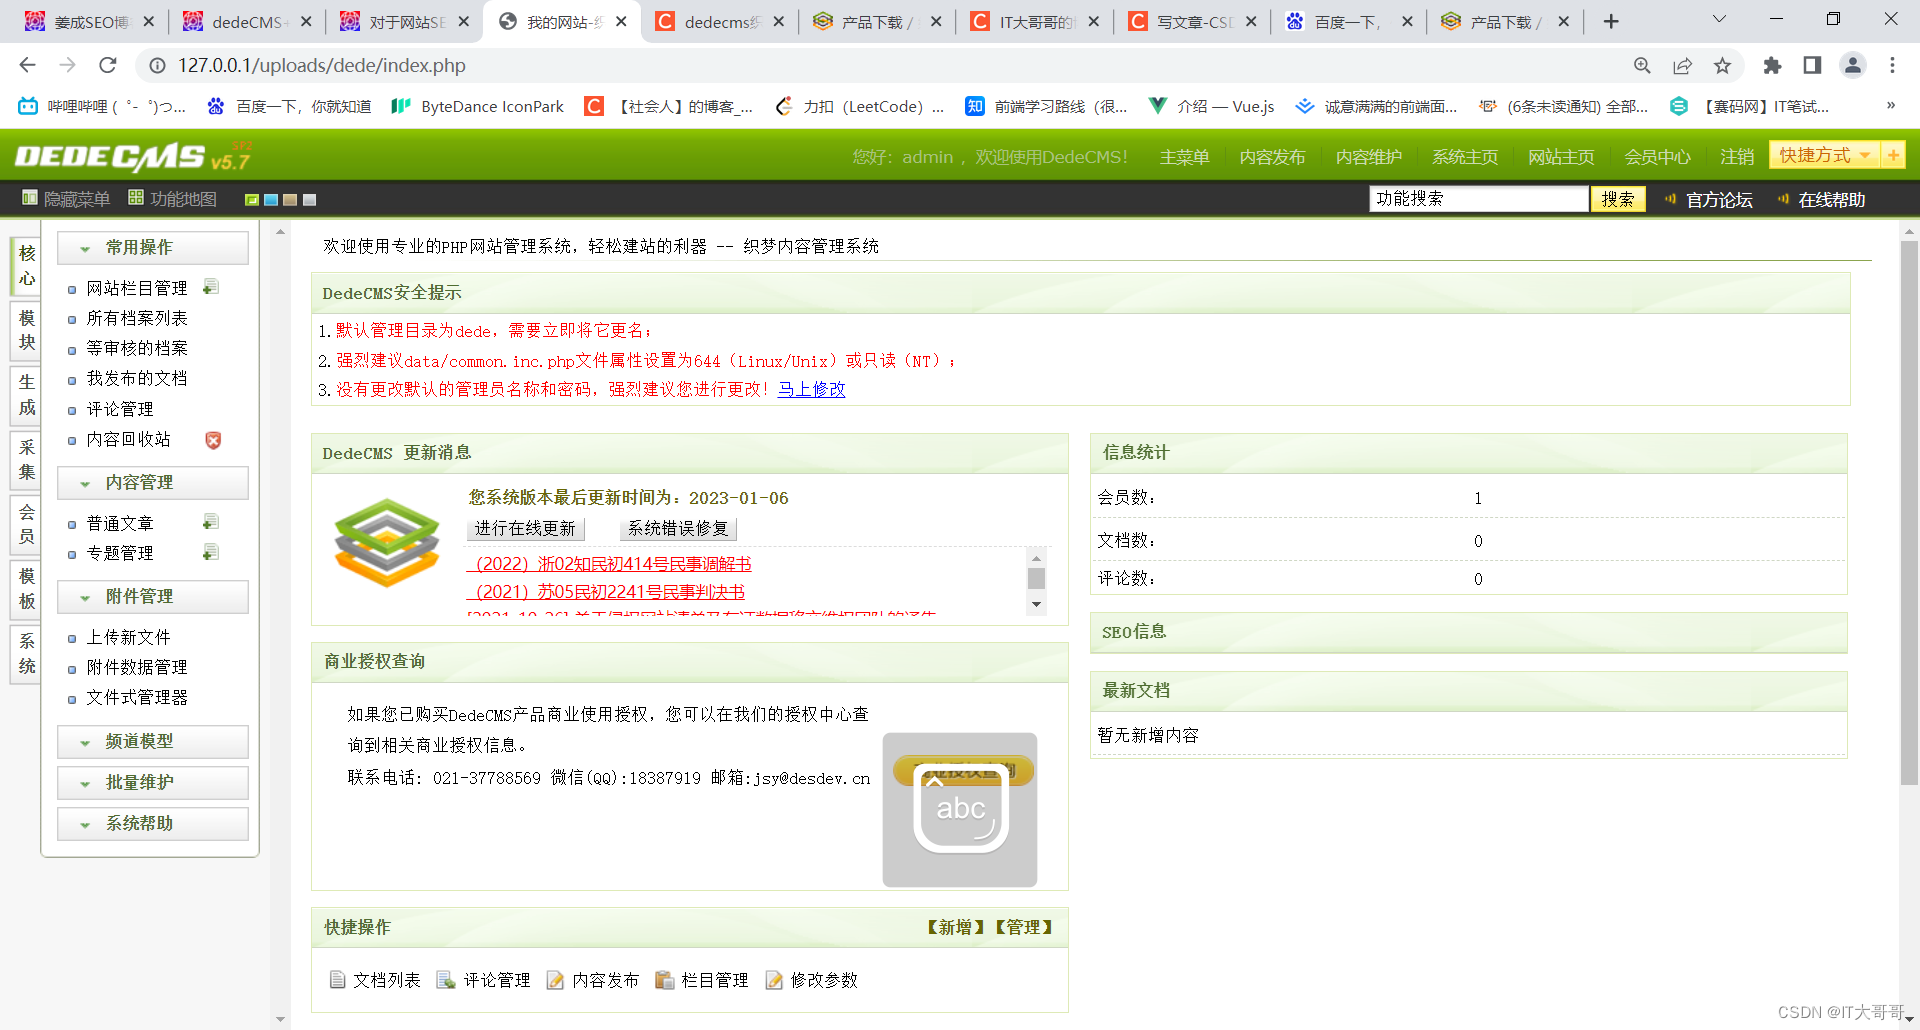Collapse the 常用操作 section
Image resolution: width=1920 pixels, height=1030 pixels.
(153, 247)
